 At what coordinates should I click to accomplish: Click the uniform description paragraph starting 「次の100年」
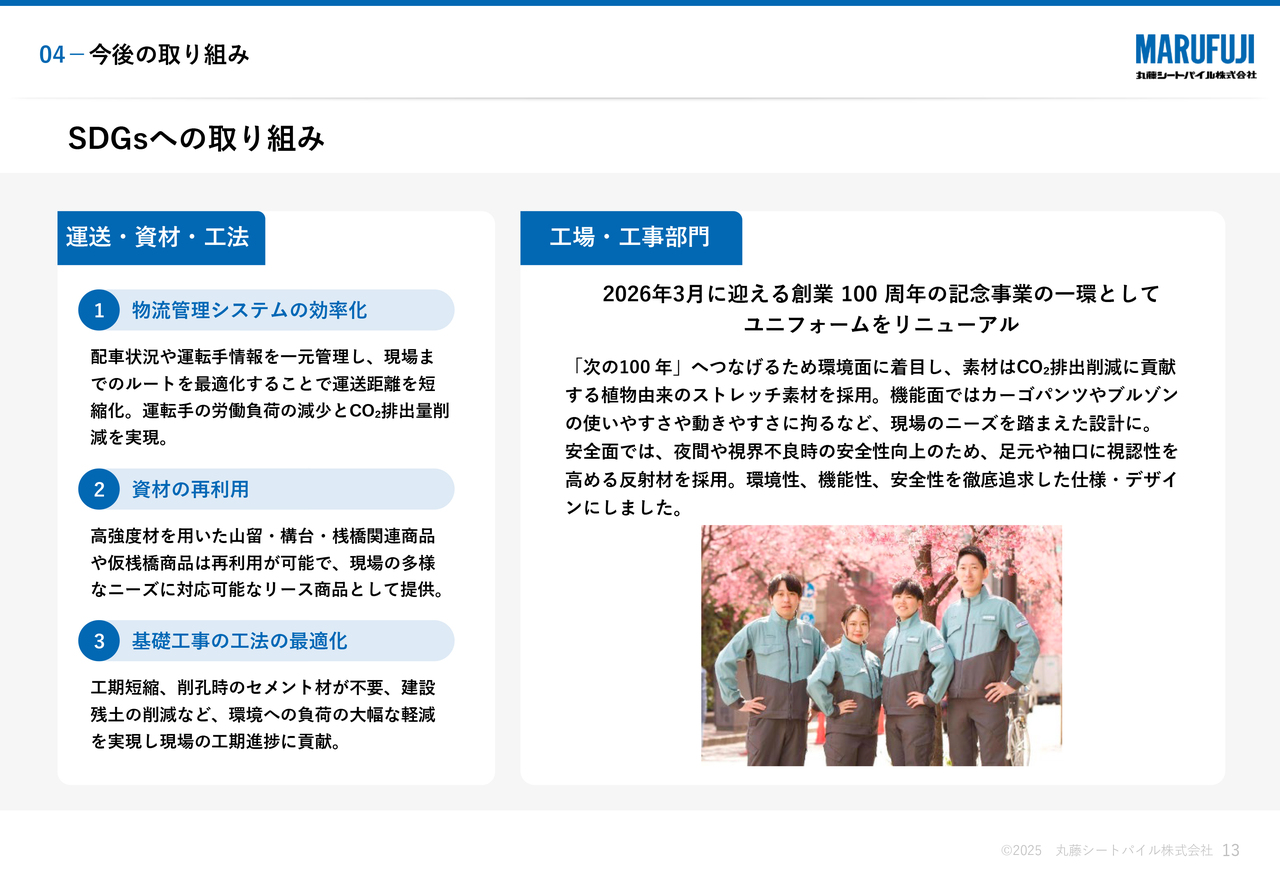tap(872, 436)
